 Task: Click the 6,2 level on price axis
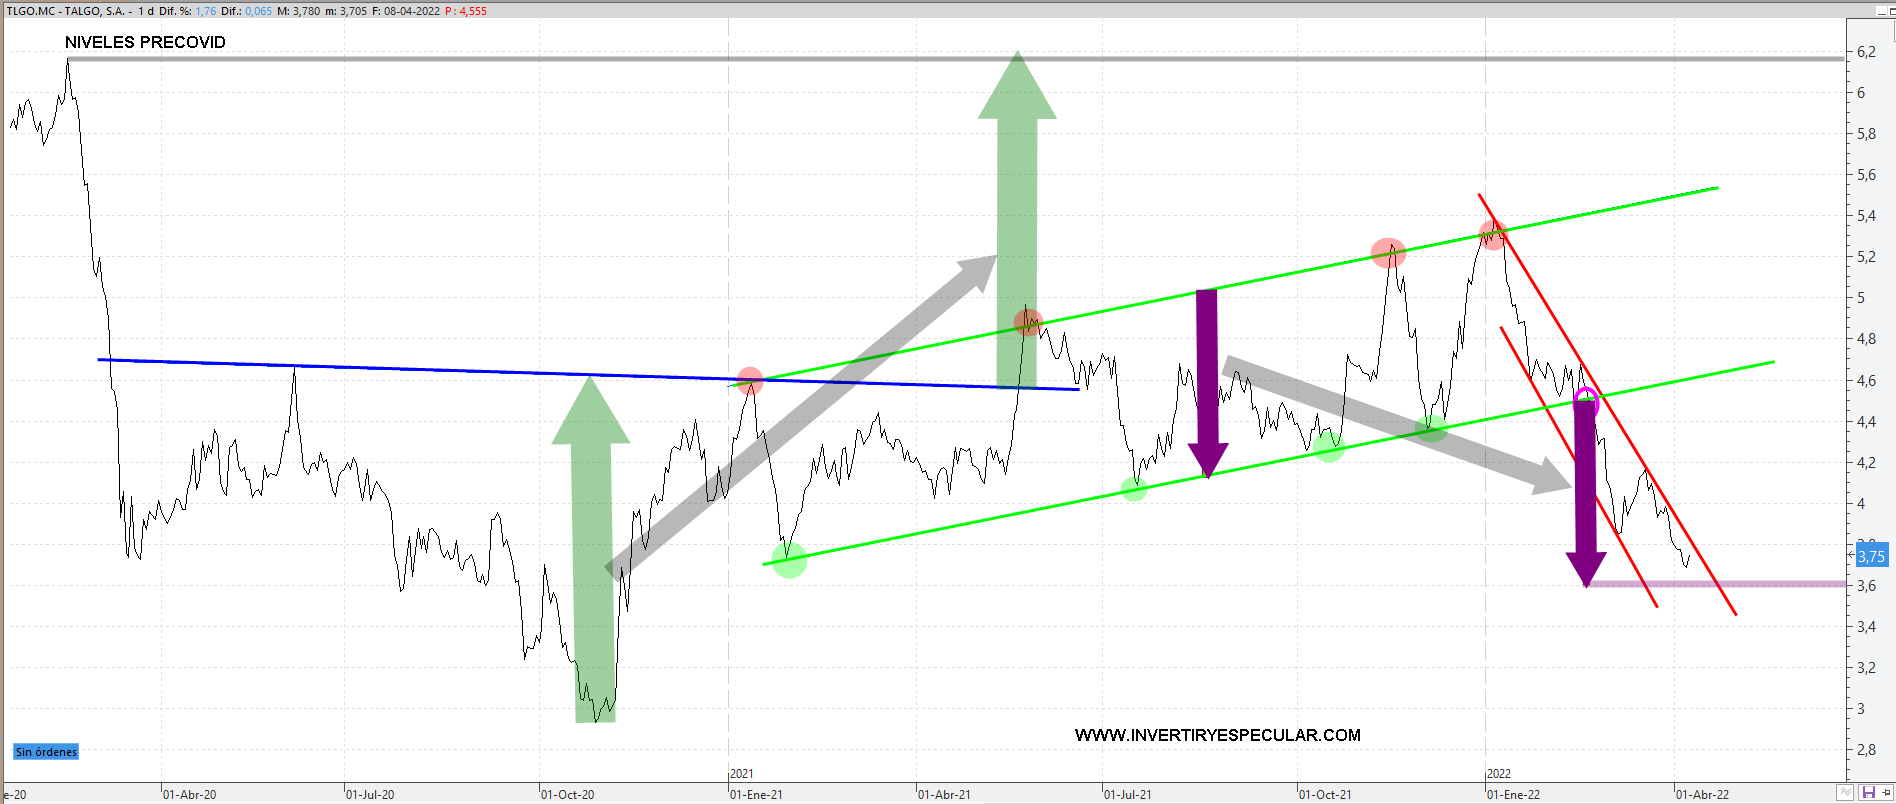1866,52
